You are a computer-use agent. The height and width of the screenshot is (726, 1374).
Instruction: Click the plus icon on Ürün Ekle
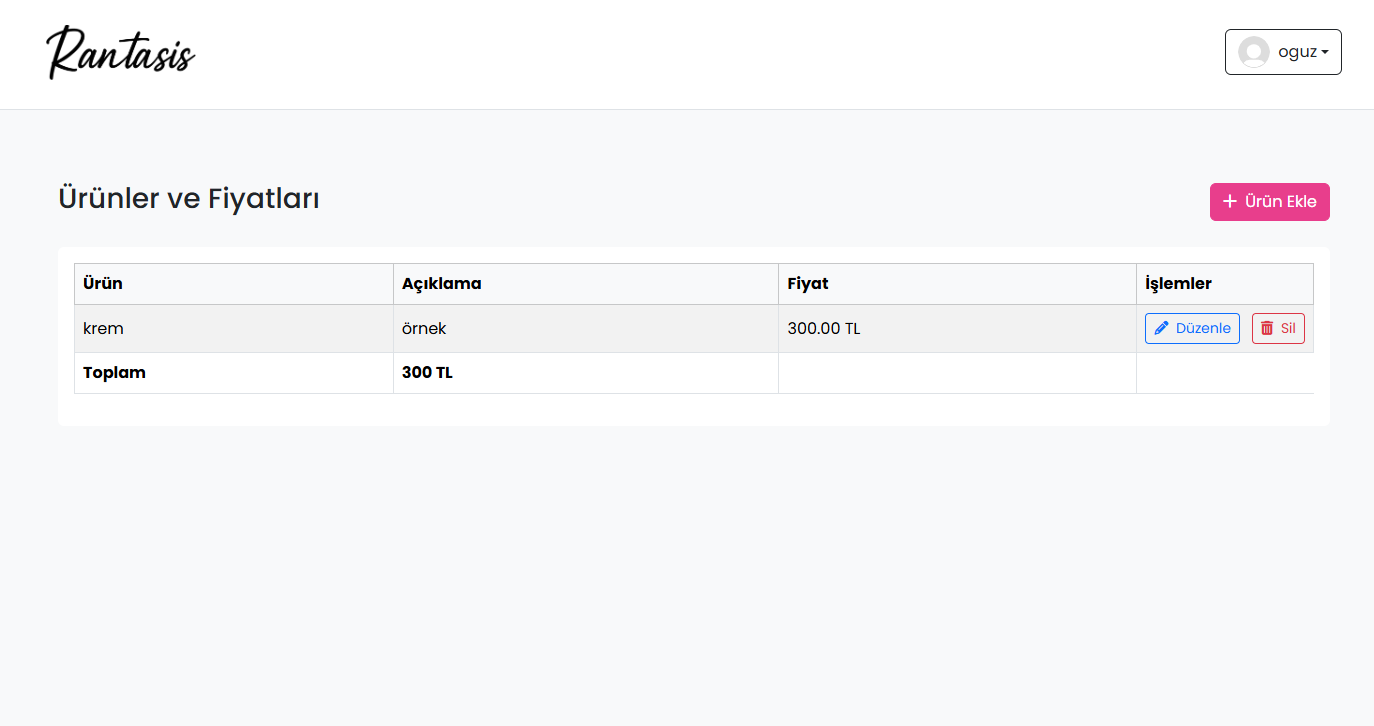[1230, 202]
